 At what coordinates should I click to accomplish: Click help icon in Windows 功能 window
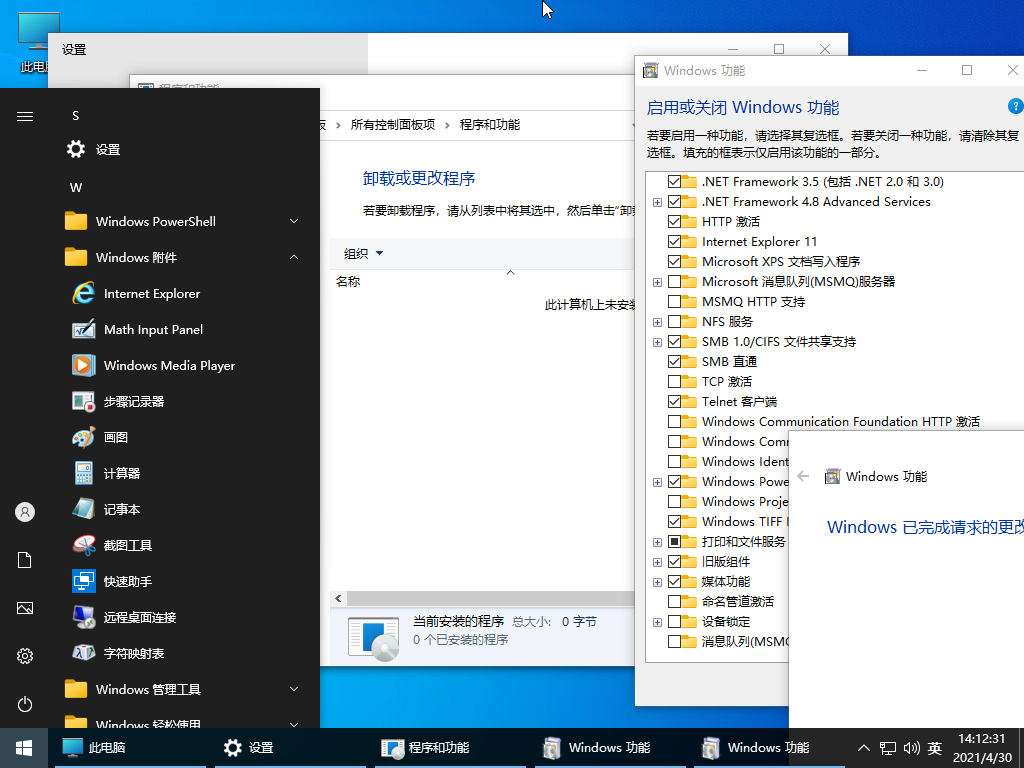(1016, 106)
